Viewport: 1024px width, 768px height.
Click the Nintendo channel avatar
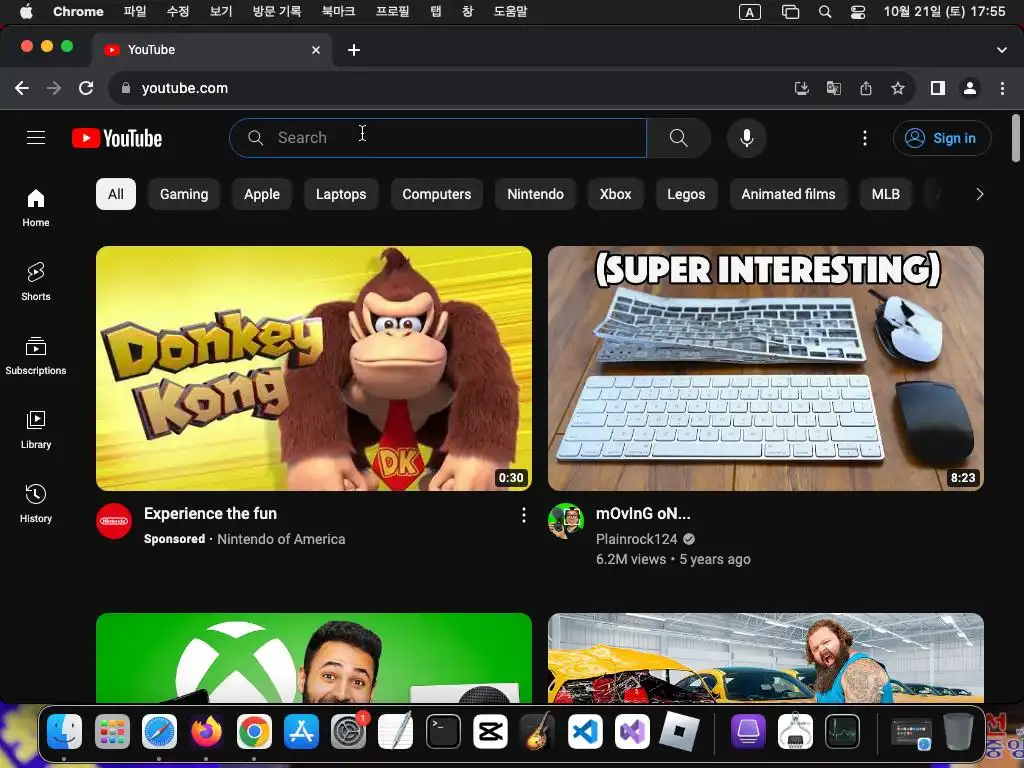114,520
